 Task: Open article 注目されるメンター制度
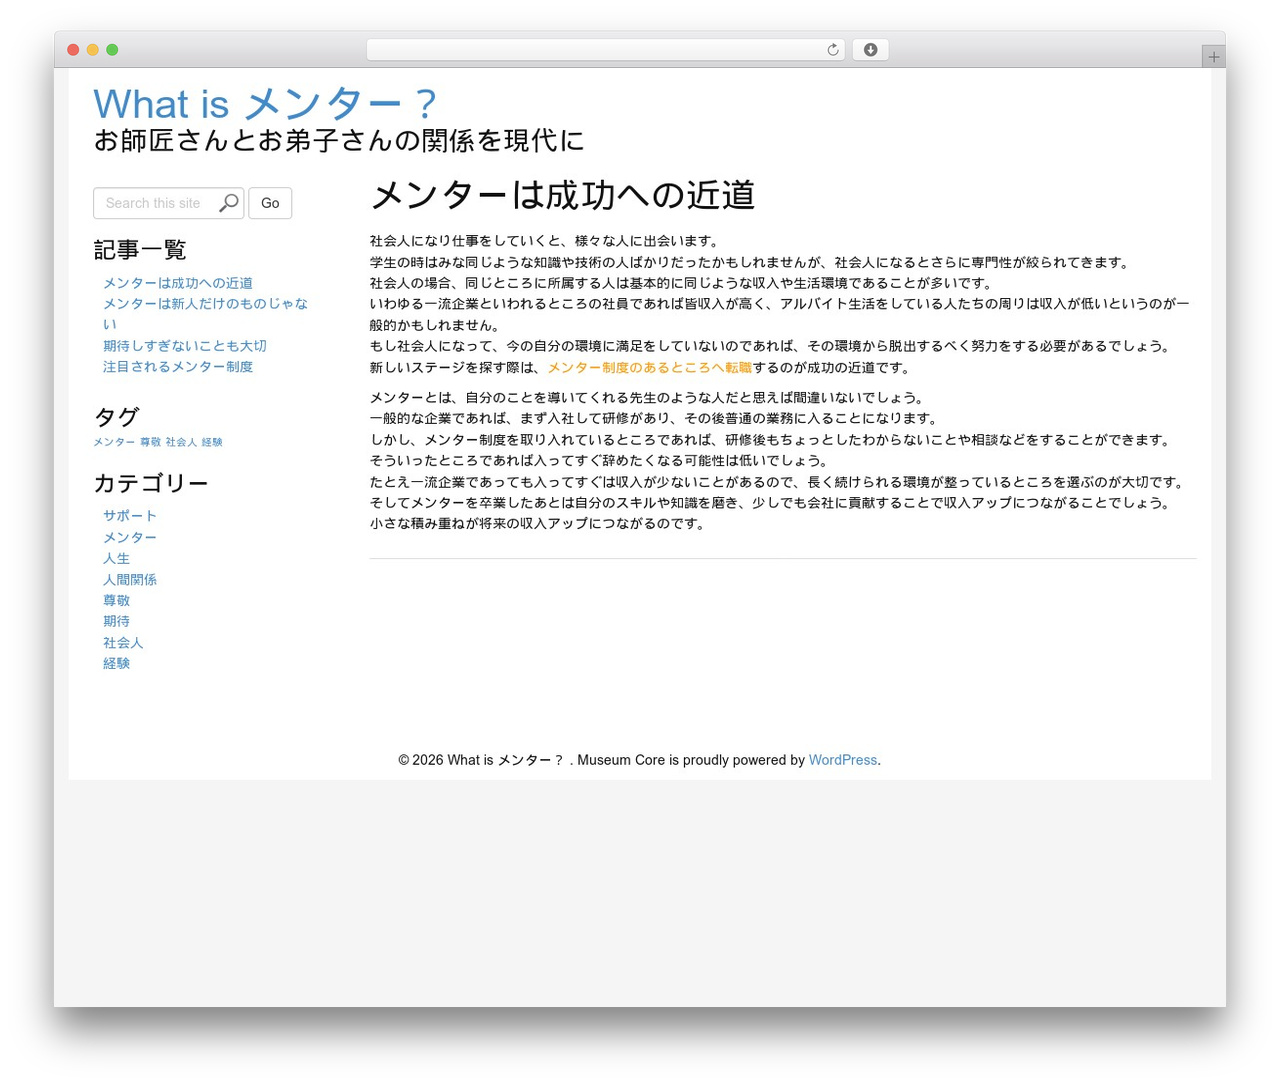click(178, 367)
